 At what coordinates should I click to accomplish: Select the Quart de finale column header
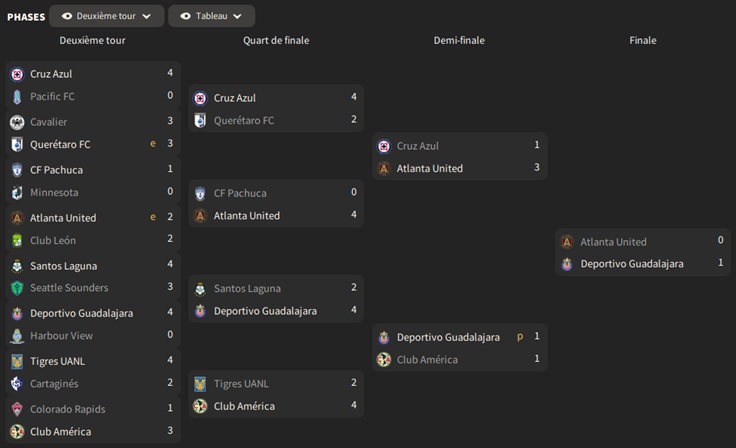tap(276, 41)
